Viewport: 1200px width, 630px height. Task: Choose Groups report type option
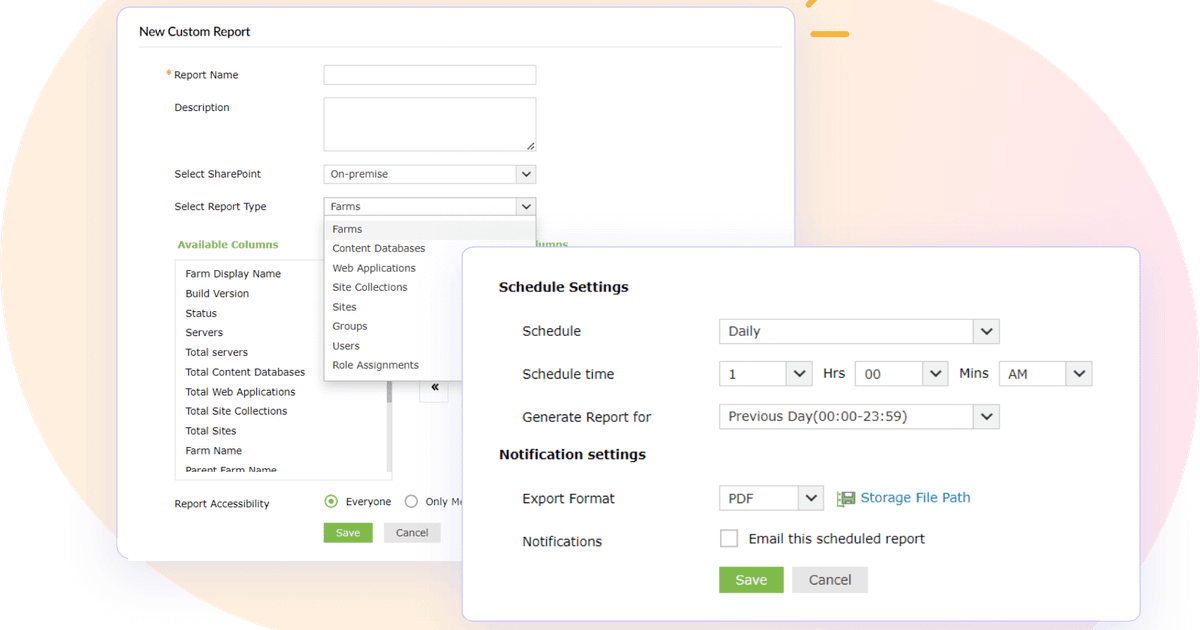(350, 326)
